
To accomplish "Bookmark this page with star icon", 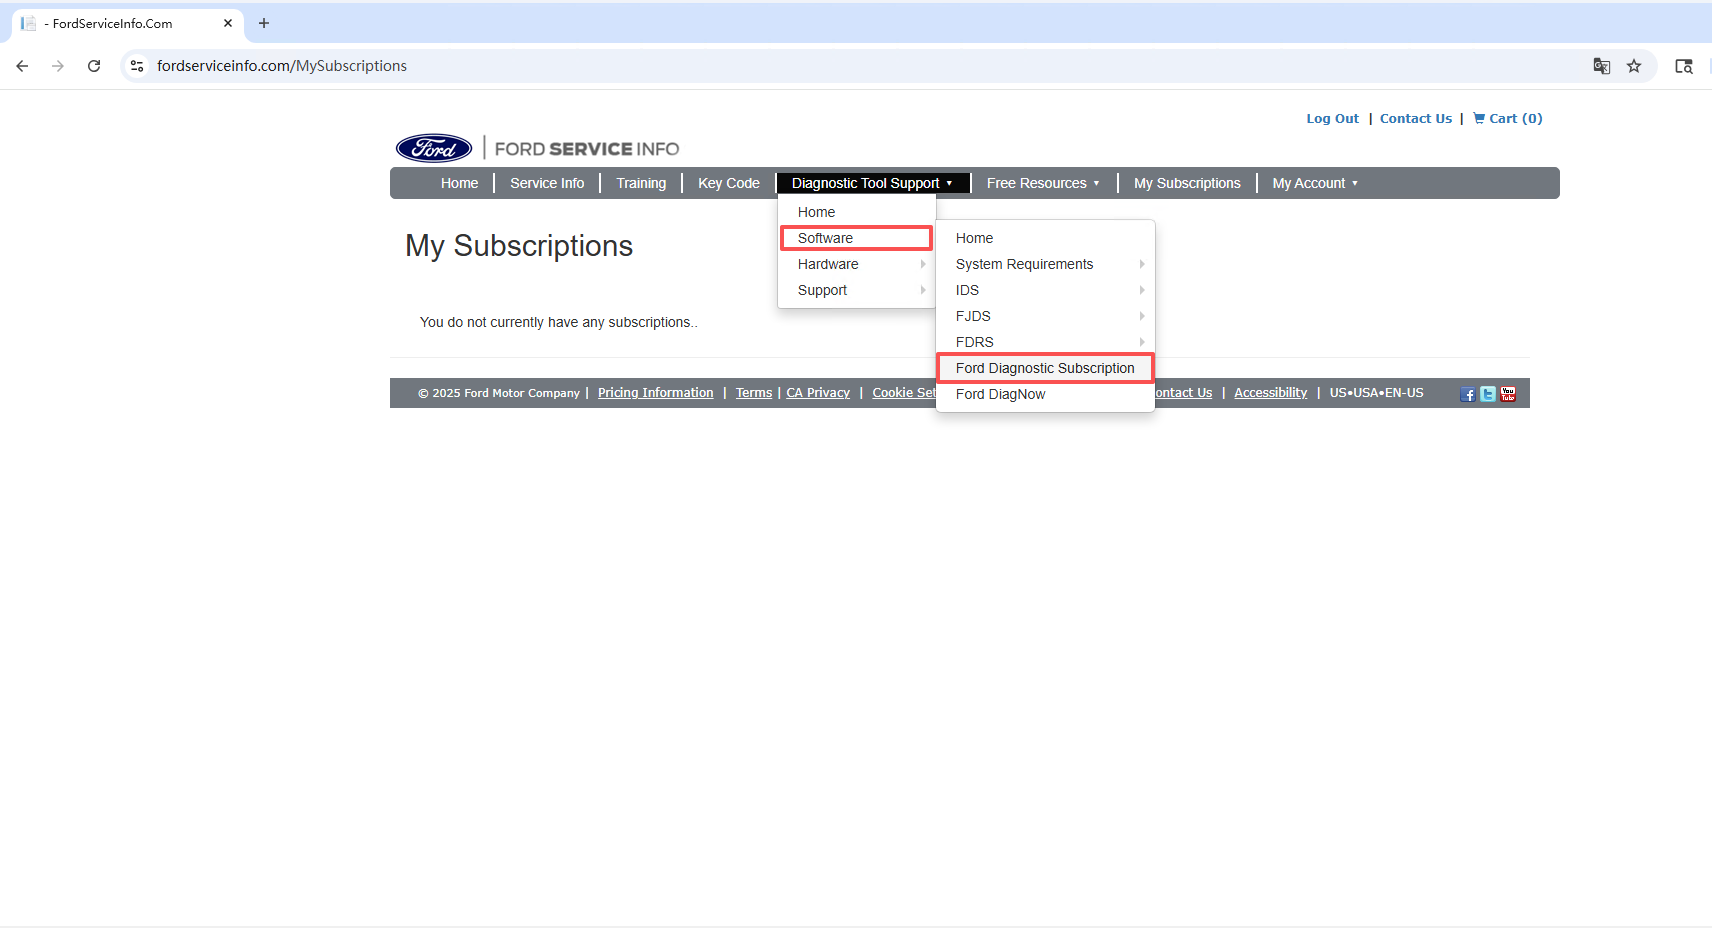I will [1634, 66].
